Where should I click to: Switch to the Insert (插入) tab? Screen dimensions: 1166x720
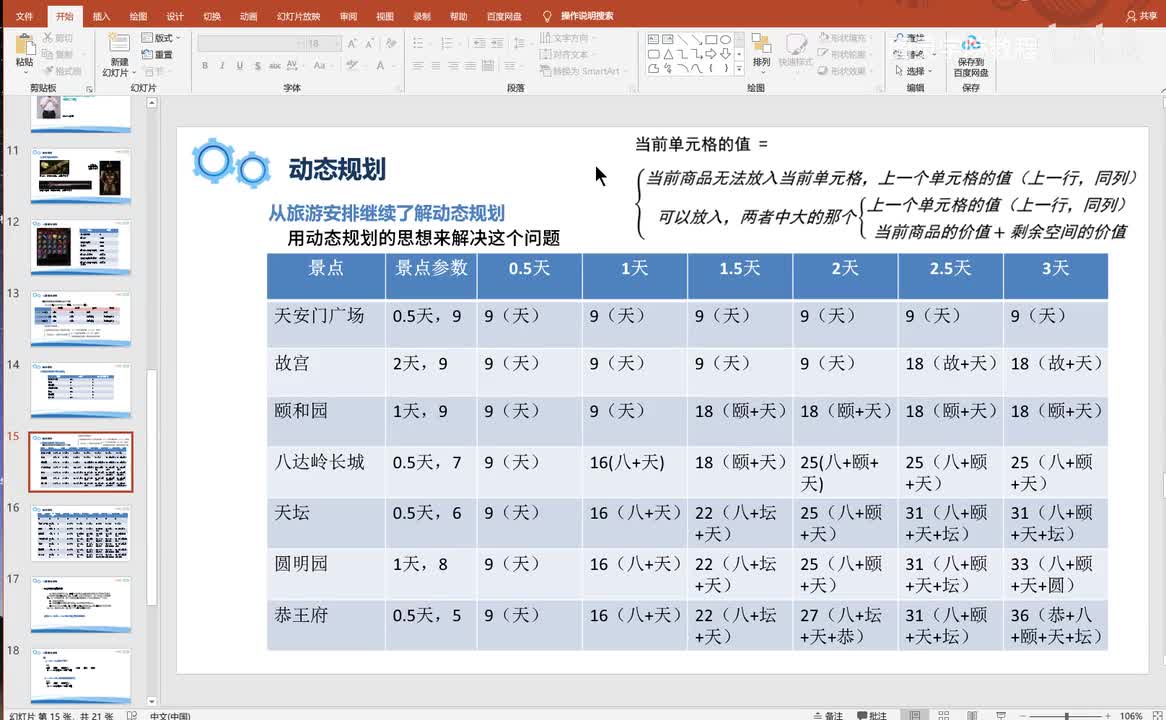click(x=101, y=16)
